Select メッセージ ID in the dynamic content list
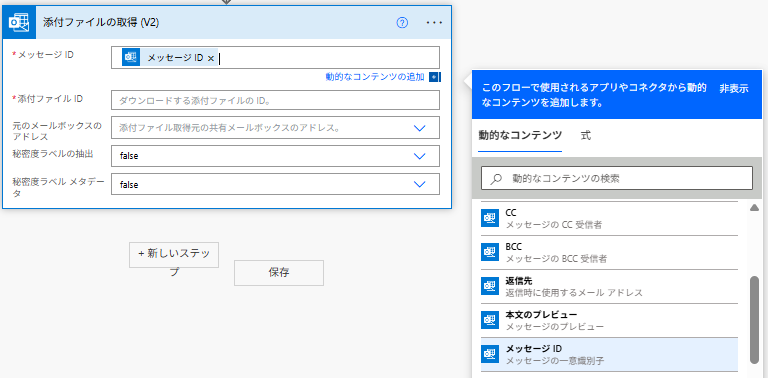This screenshot has height=378, width=768. [x=609, y=354]
